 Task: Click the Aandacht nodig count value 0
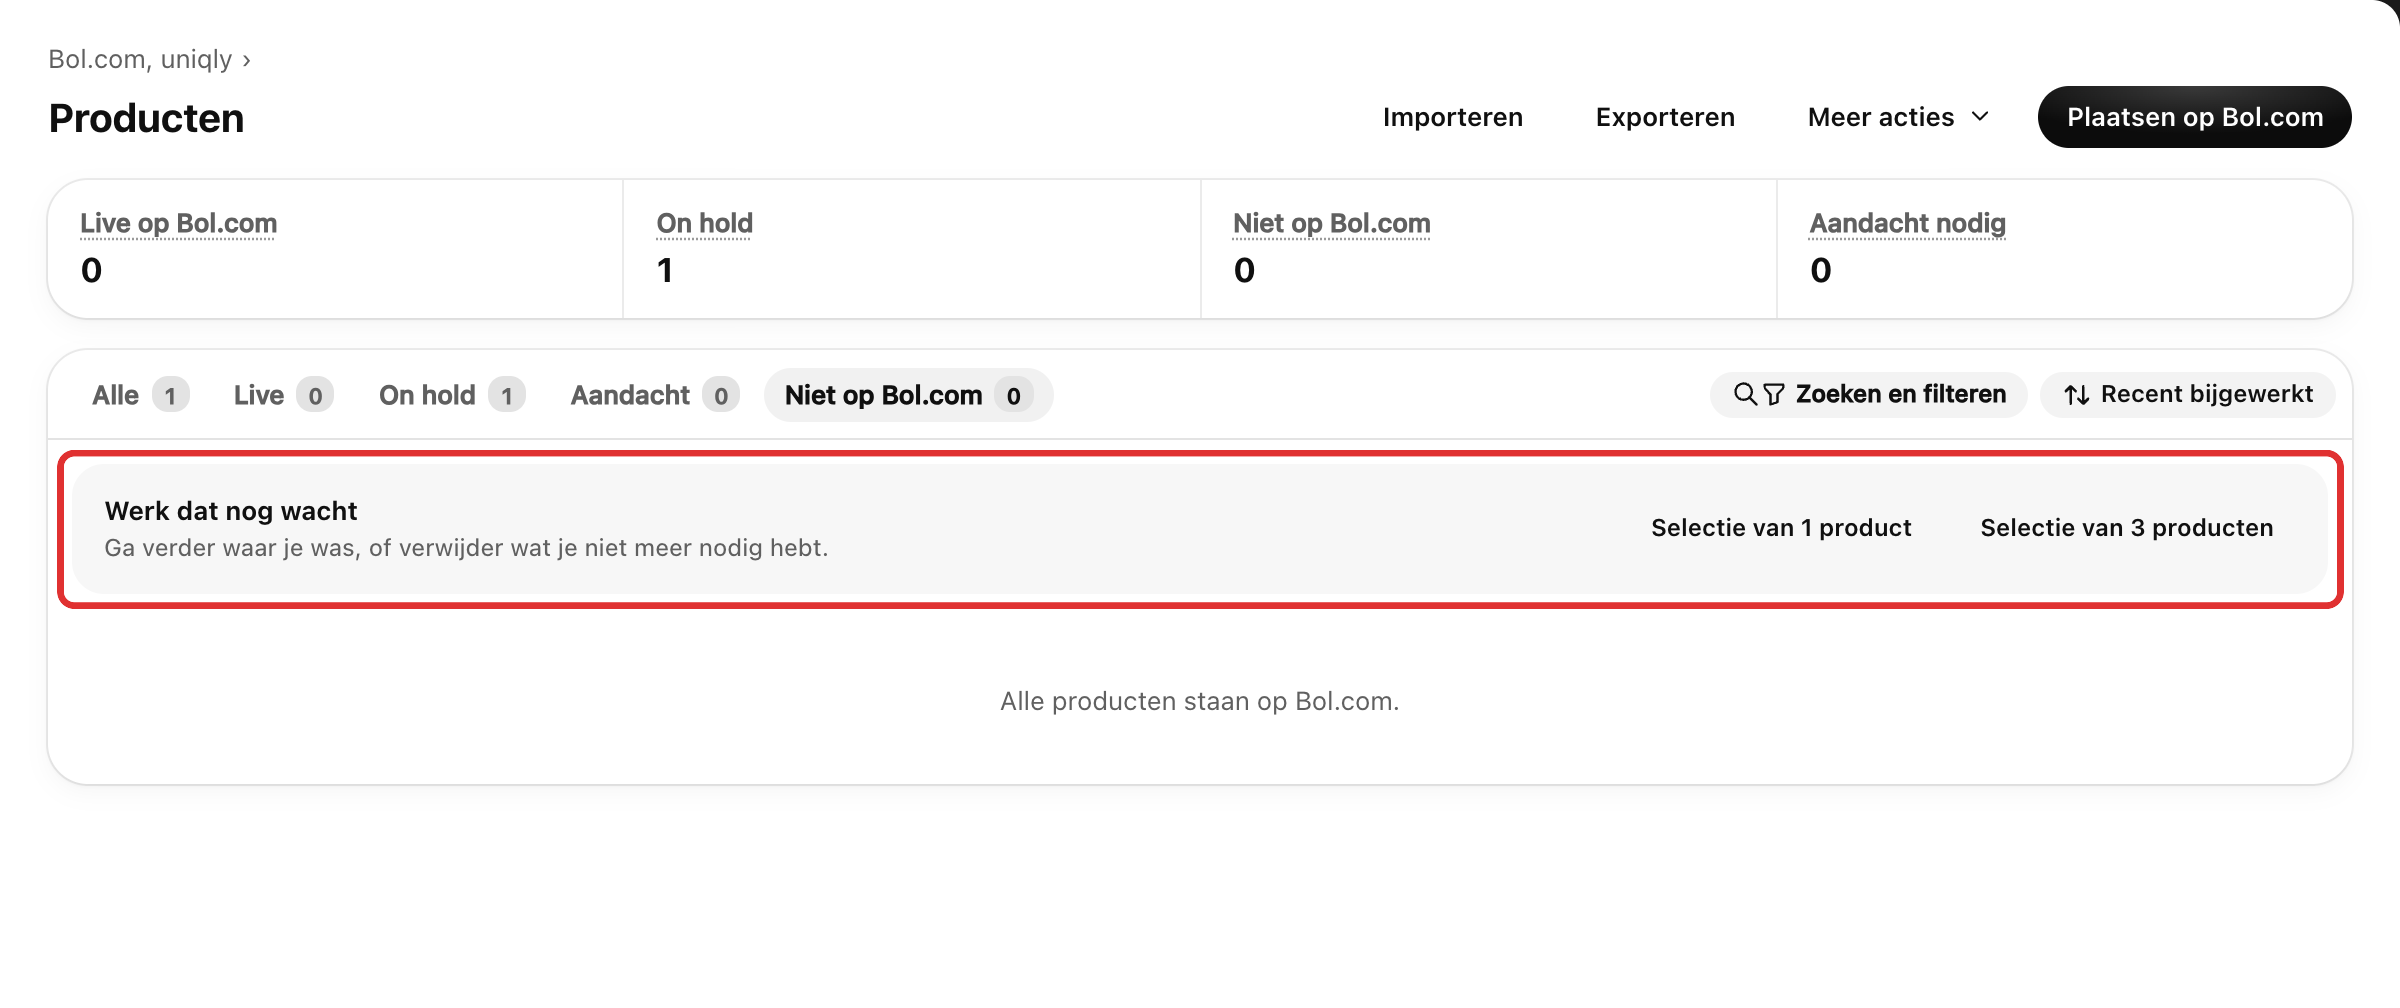[1821, 270]
